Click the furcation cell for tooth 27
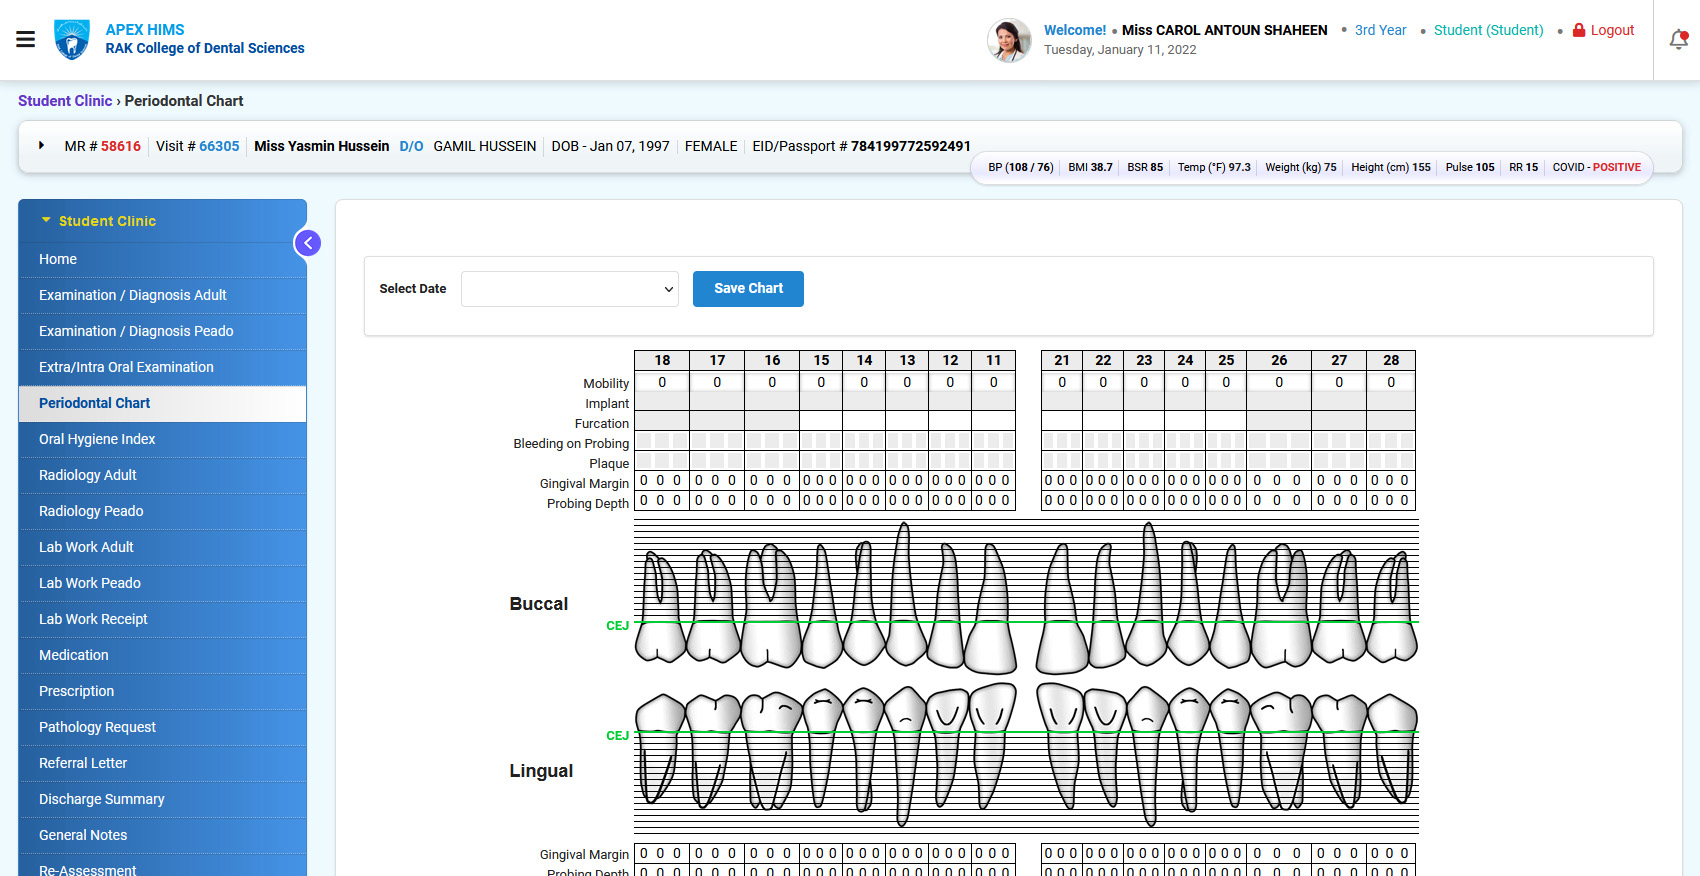Image resolution: width=1700 pixels, height=876 pixels. pos(1339,421)
